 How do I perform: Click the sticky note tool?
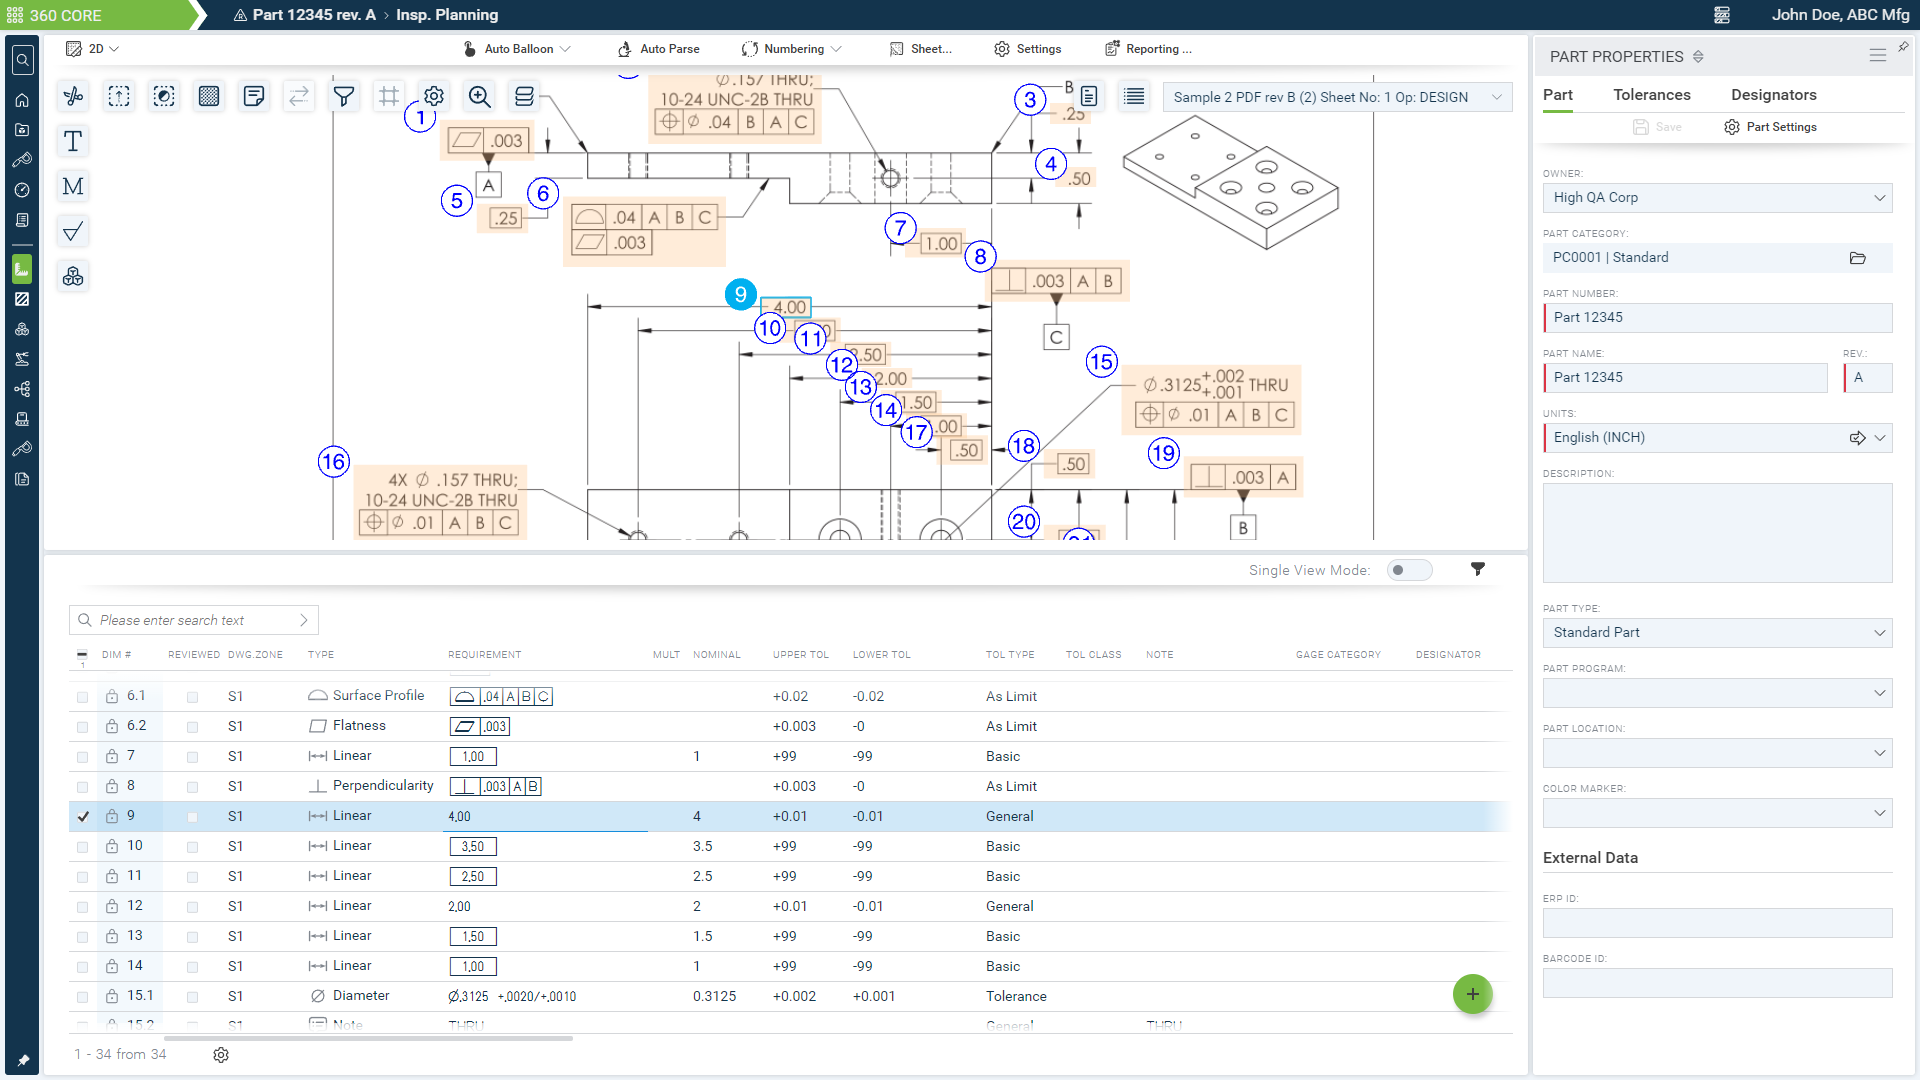[254, 96]
